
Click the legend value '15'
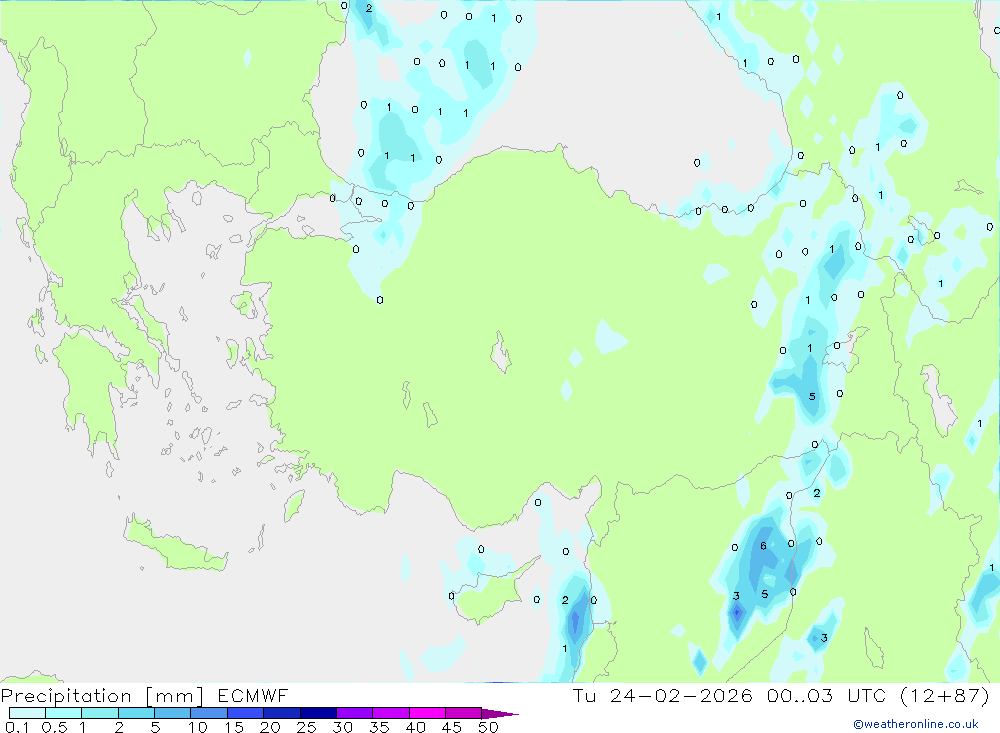pos(234,727)
